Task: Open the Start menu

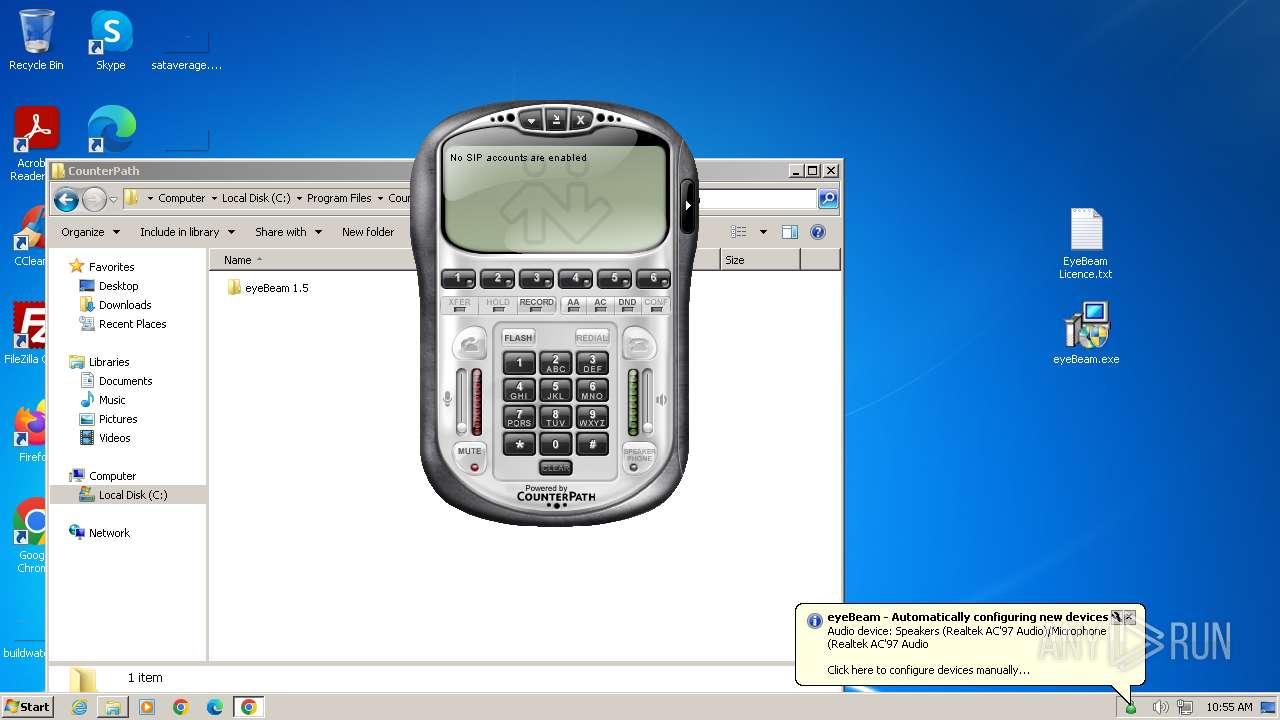Action: (x=27, y=707)
